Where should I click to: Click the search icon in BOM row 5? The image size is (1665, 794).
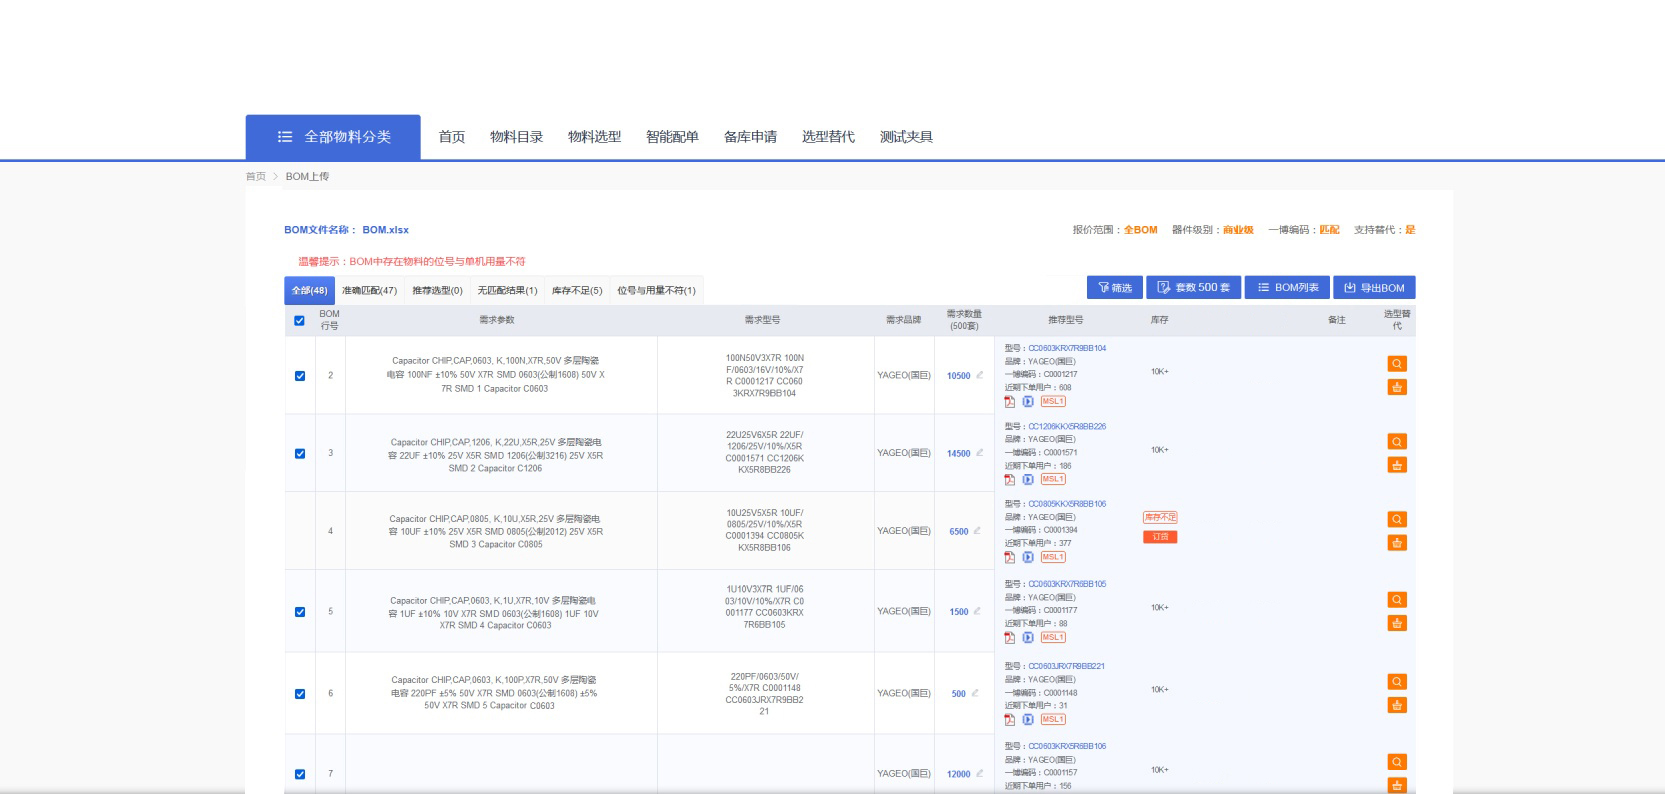pyautogui.click(x=1397, y=600)
